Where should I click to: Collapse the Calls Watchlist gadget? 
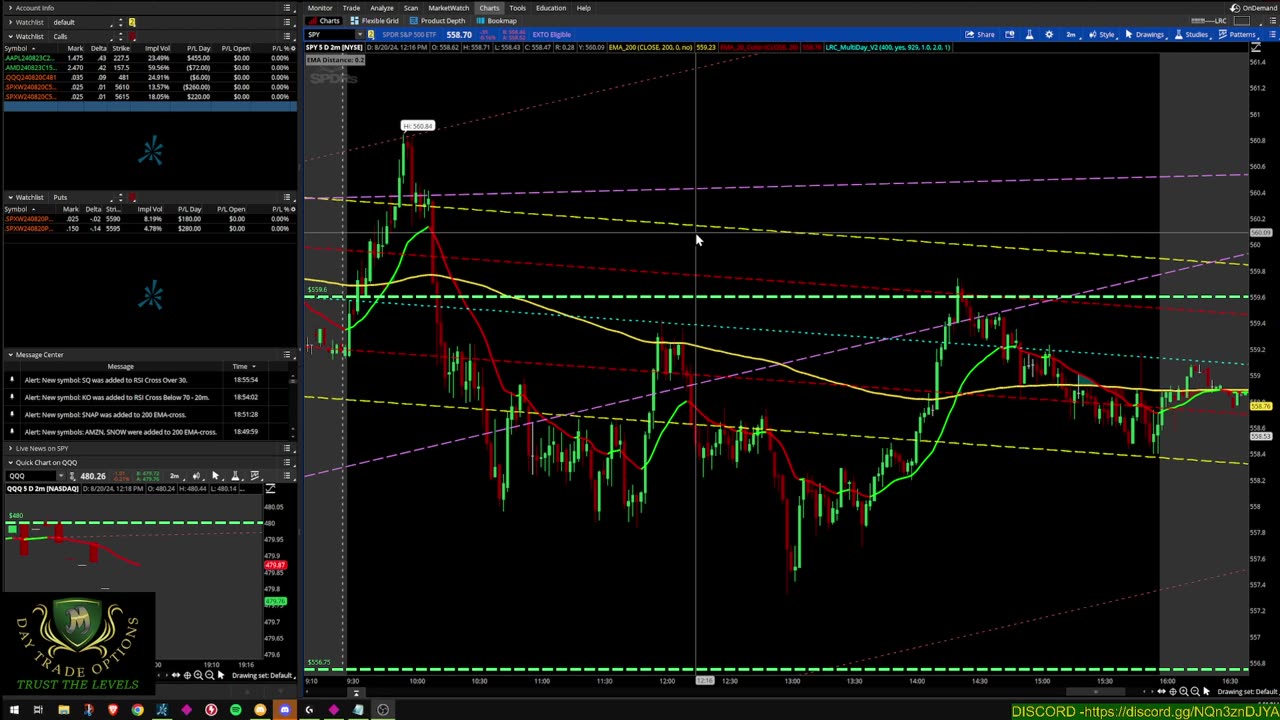(x=9, y=36)
